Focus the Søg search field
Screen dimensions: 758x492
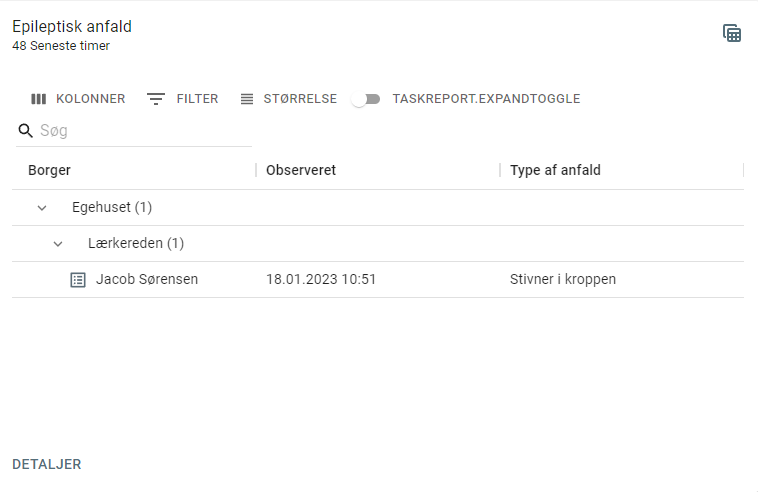(x=145, y=130)
